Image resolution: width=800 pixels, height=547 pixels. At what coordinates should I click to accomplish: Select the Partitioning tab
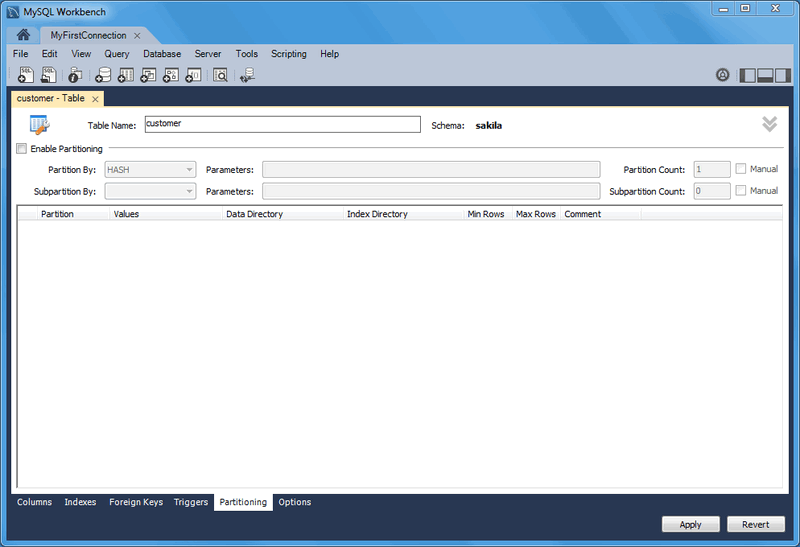pyautogui.click(x=243, y=502)
